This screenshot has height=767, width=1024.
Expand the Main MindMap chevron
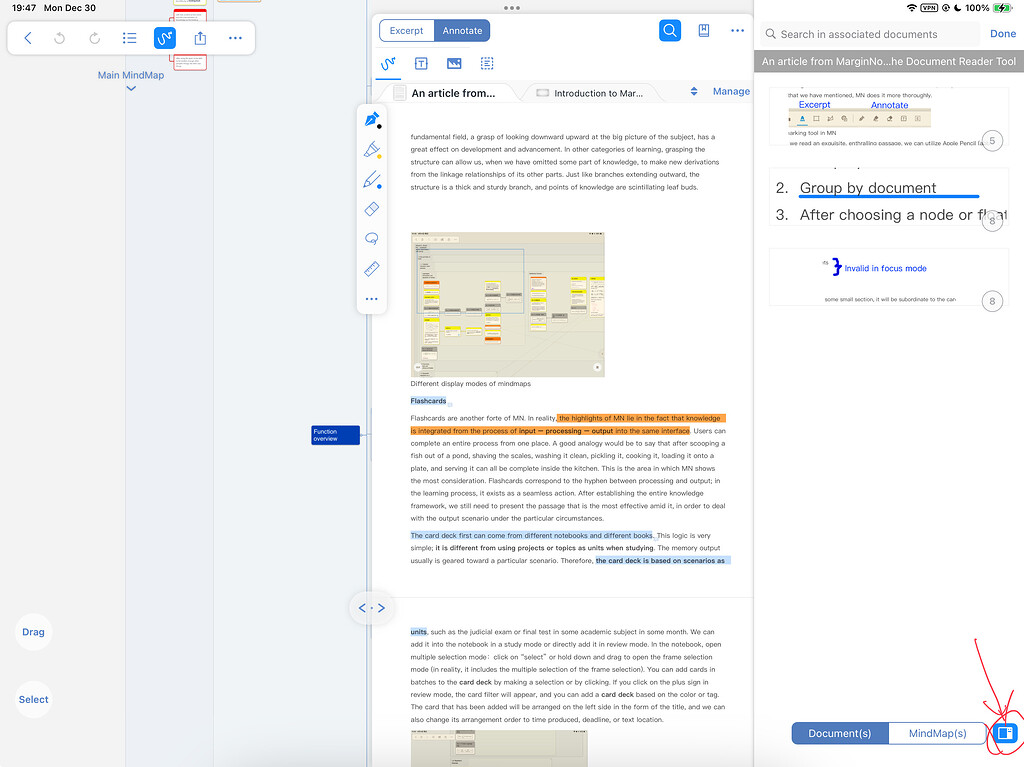click(x=131, y=89)
